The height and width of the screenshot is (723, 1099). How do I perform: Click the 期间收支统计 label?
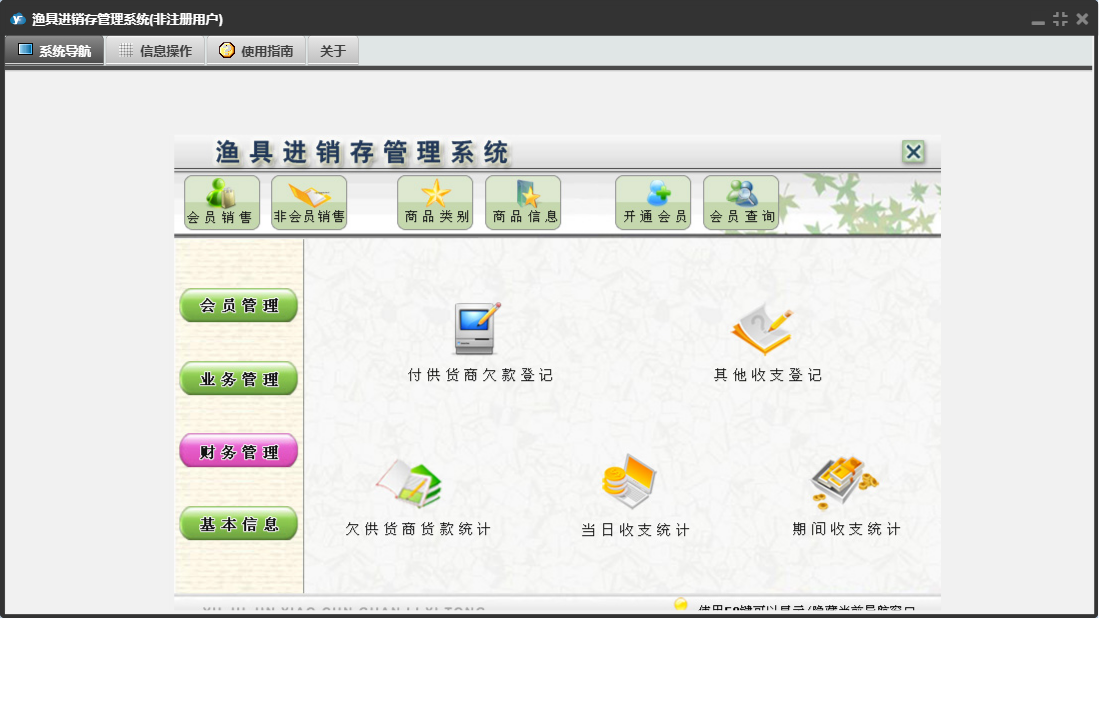pos(846,529)
